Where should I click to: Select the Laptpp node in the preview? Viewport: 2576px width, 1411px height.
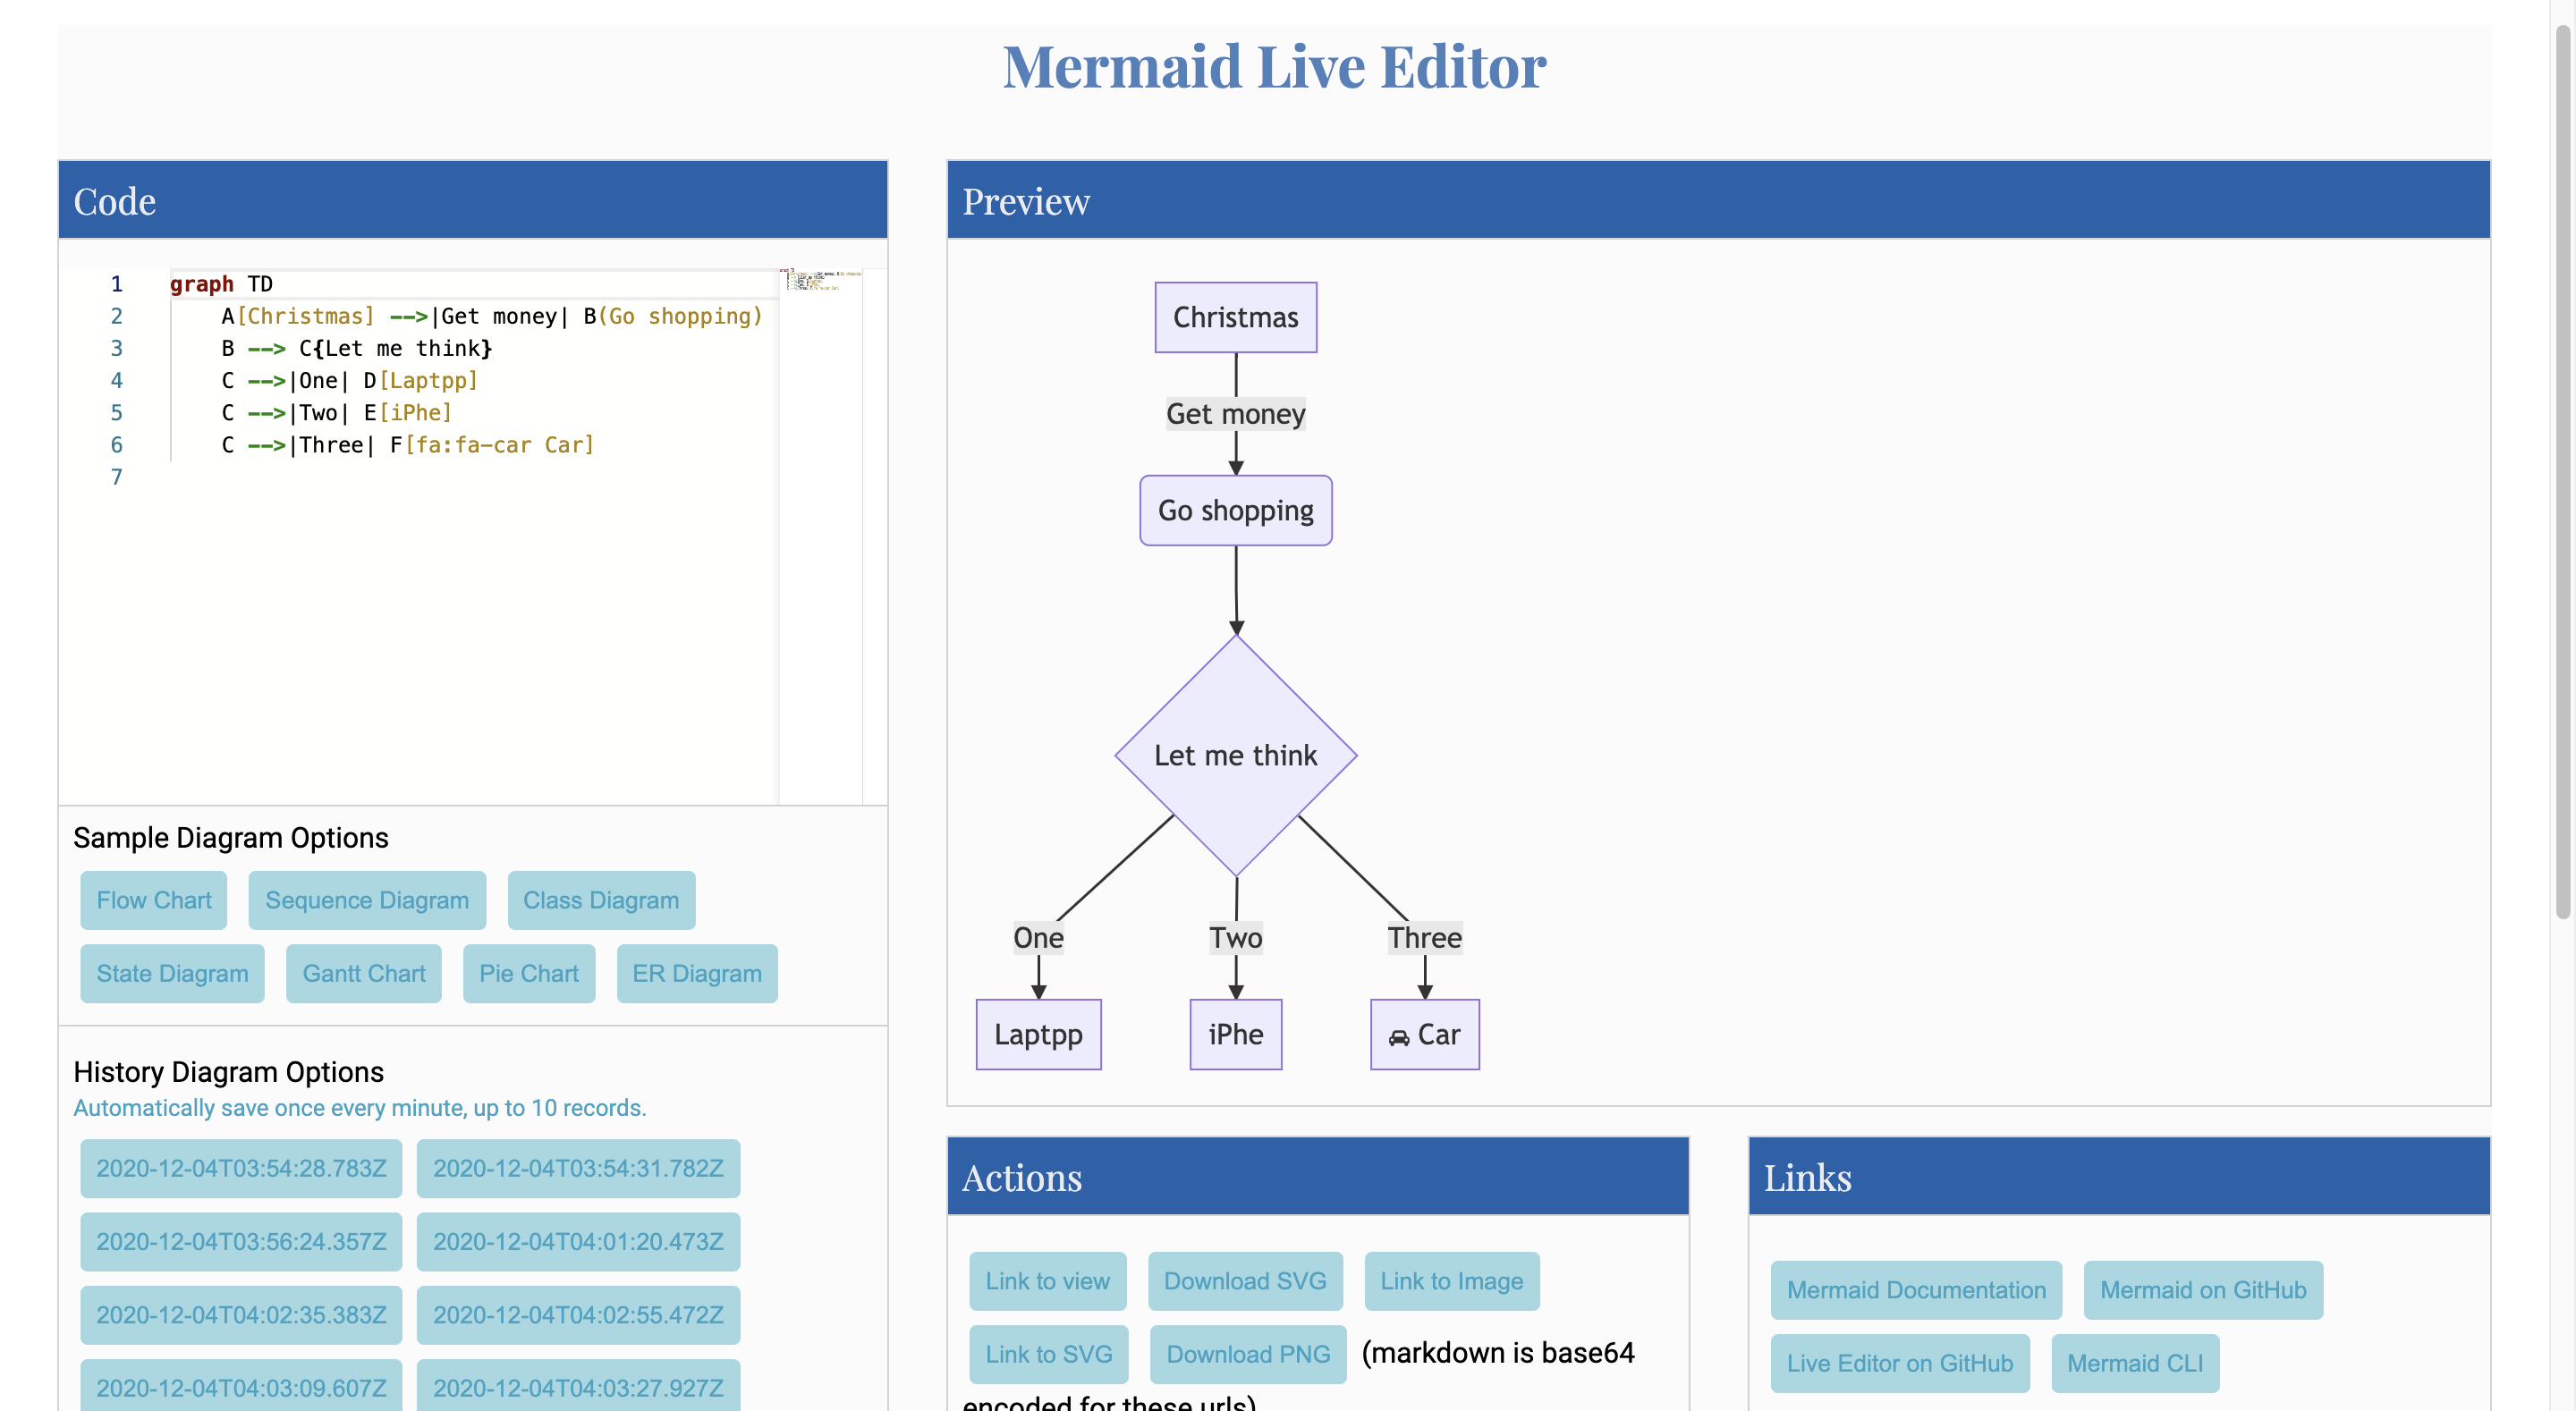(1038, 1034)
